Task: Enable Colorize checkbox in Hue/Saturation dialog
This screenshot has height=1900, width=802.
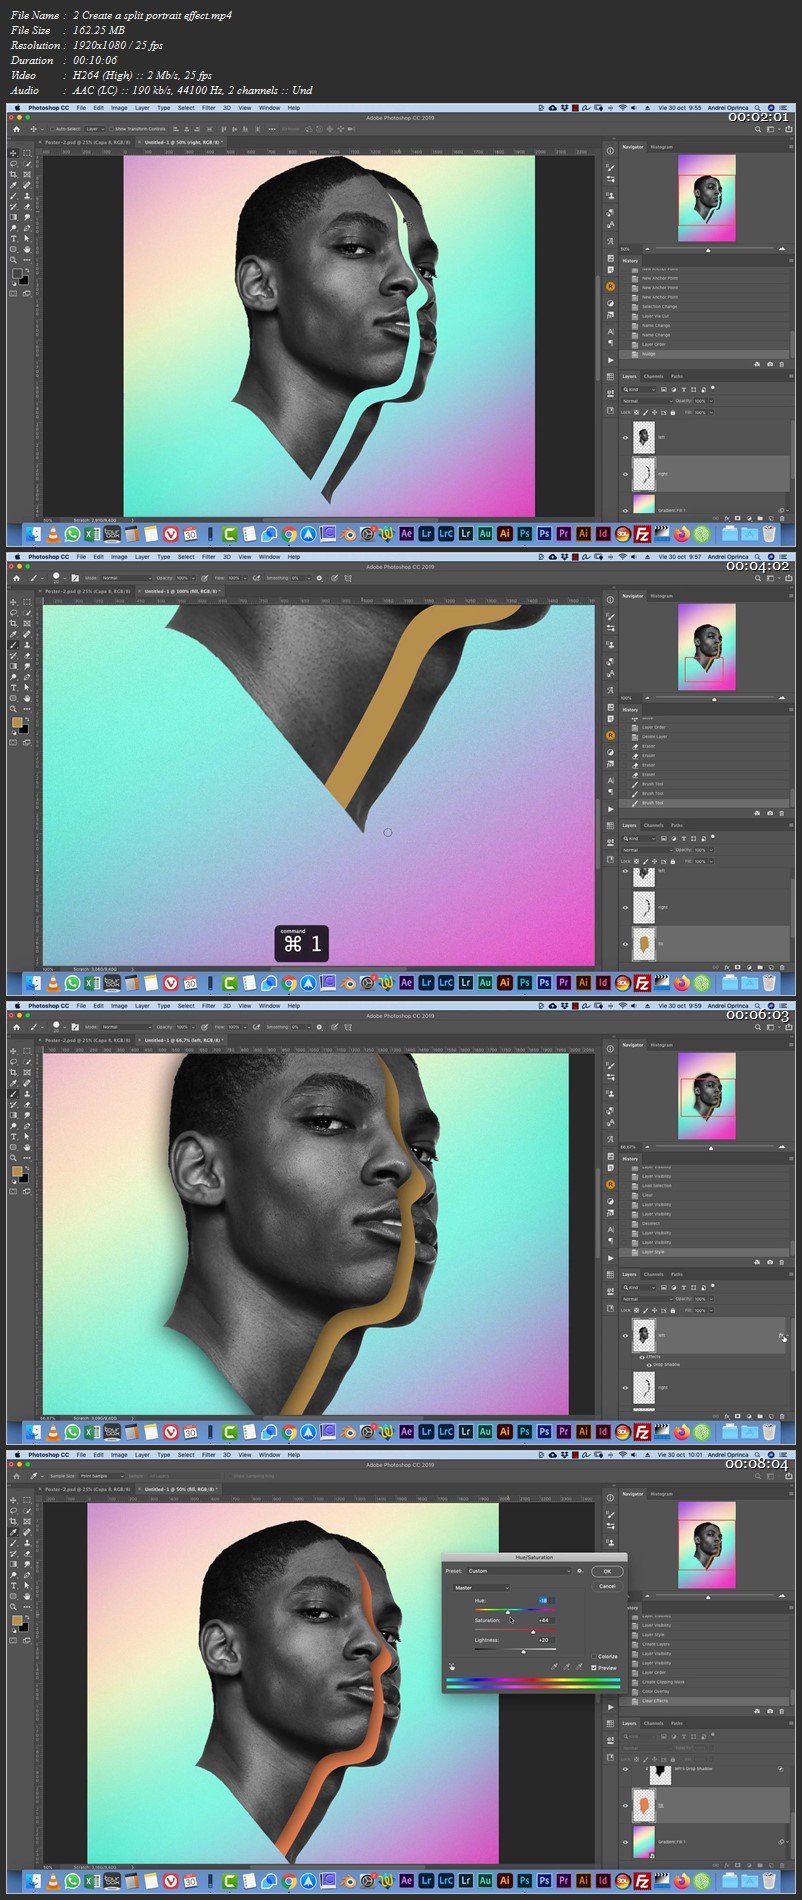Action: [594, 1656]
